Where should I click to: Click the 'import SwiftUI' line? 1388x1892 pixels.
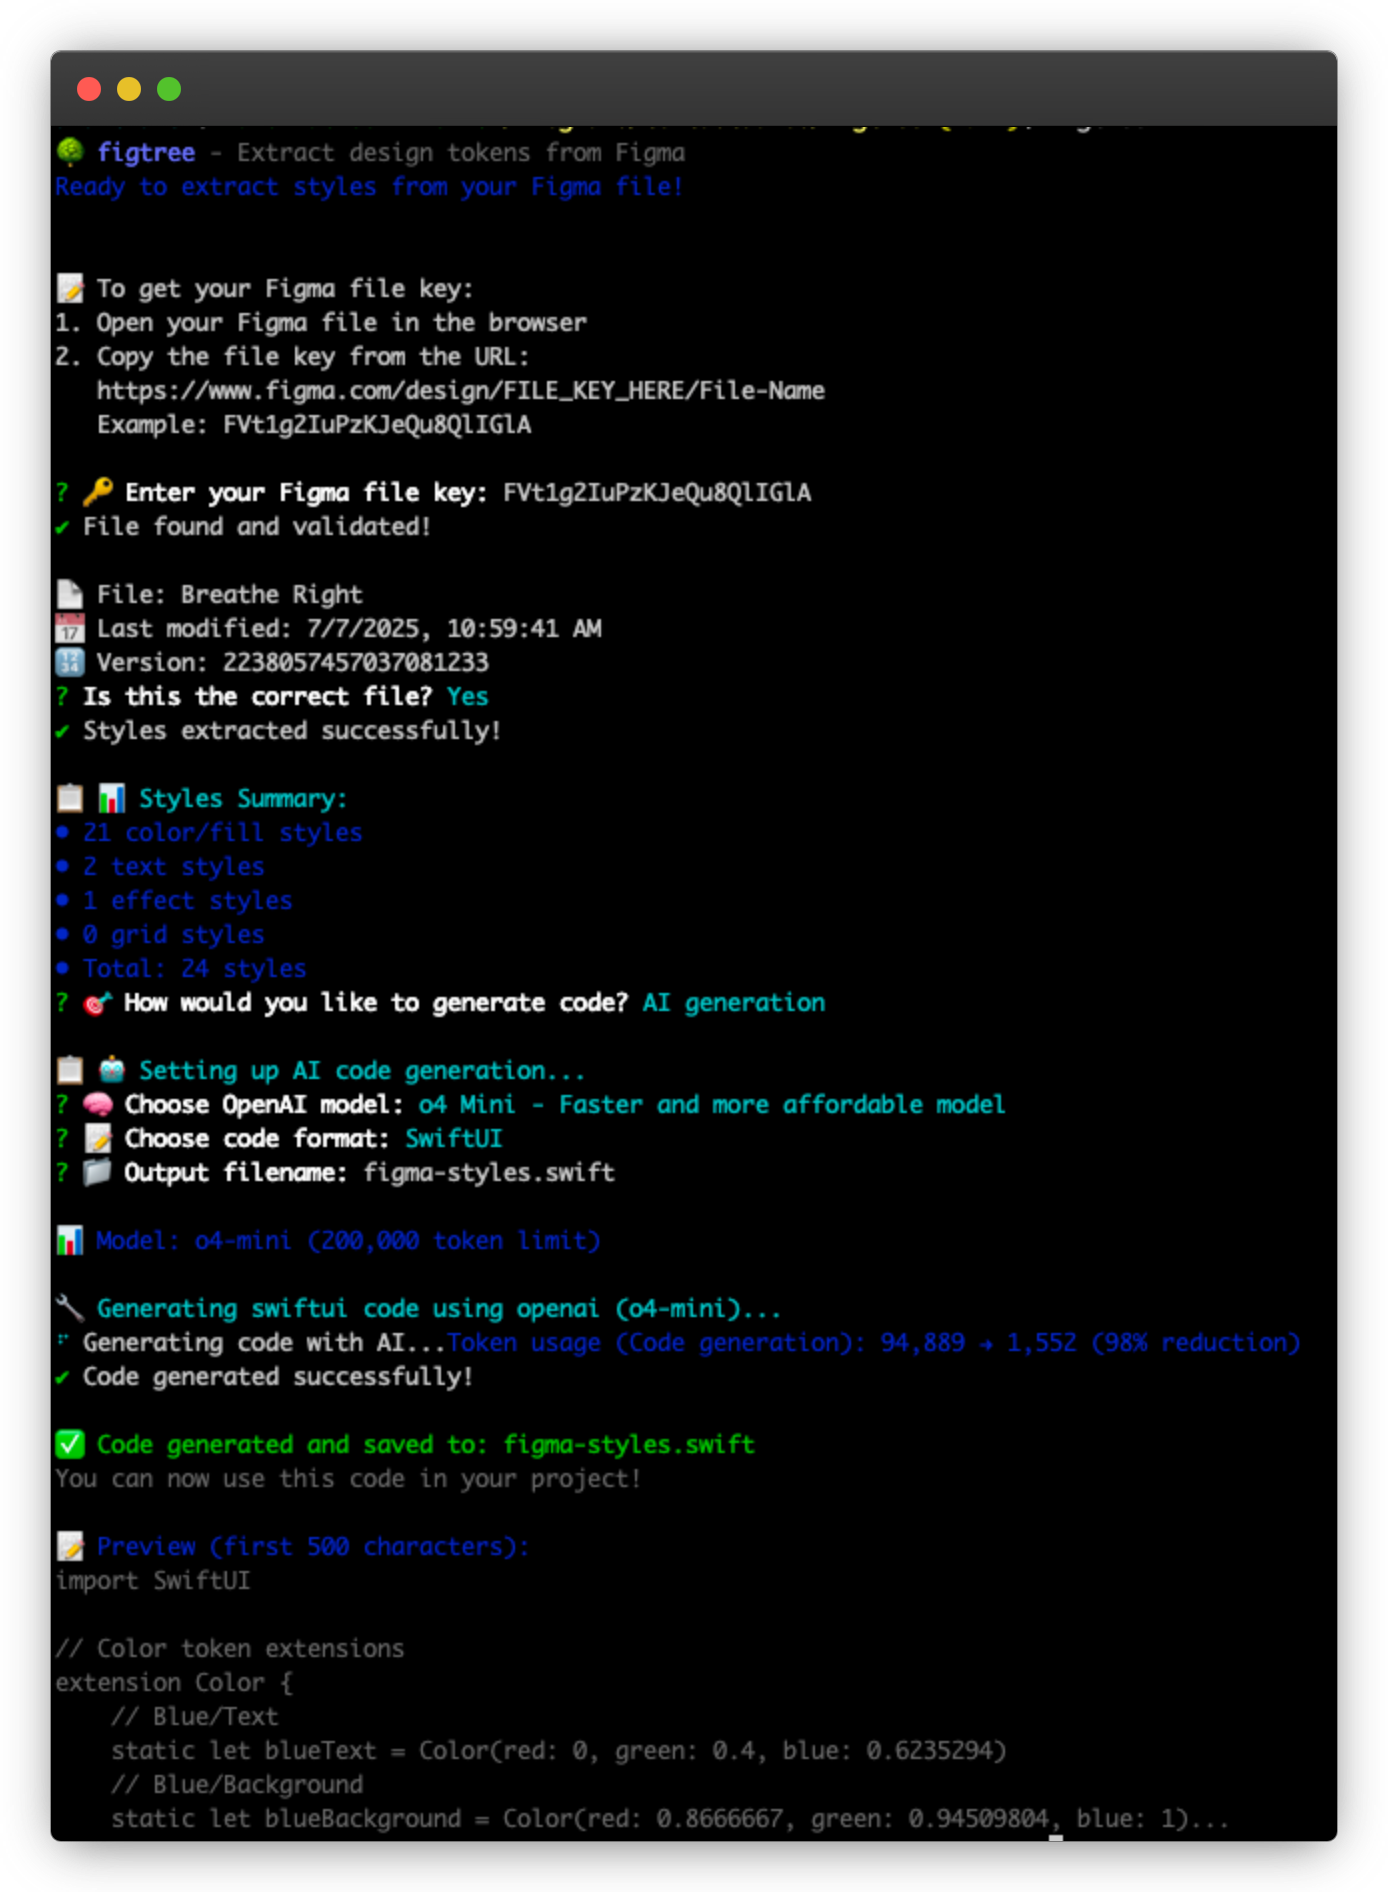tap(153, 1580)
